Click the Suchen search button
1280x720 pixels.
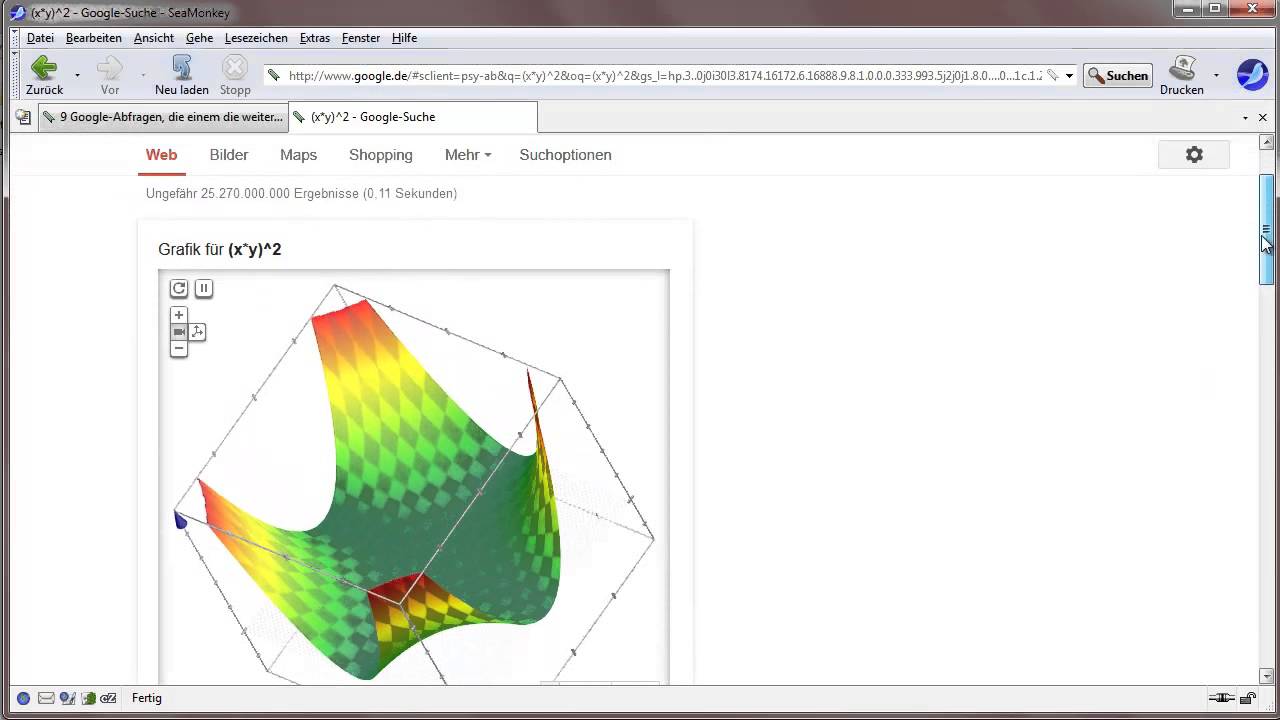tap(1118, 75)
